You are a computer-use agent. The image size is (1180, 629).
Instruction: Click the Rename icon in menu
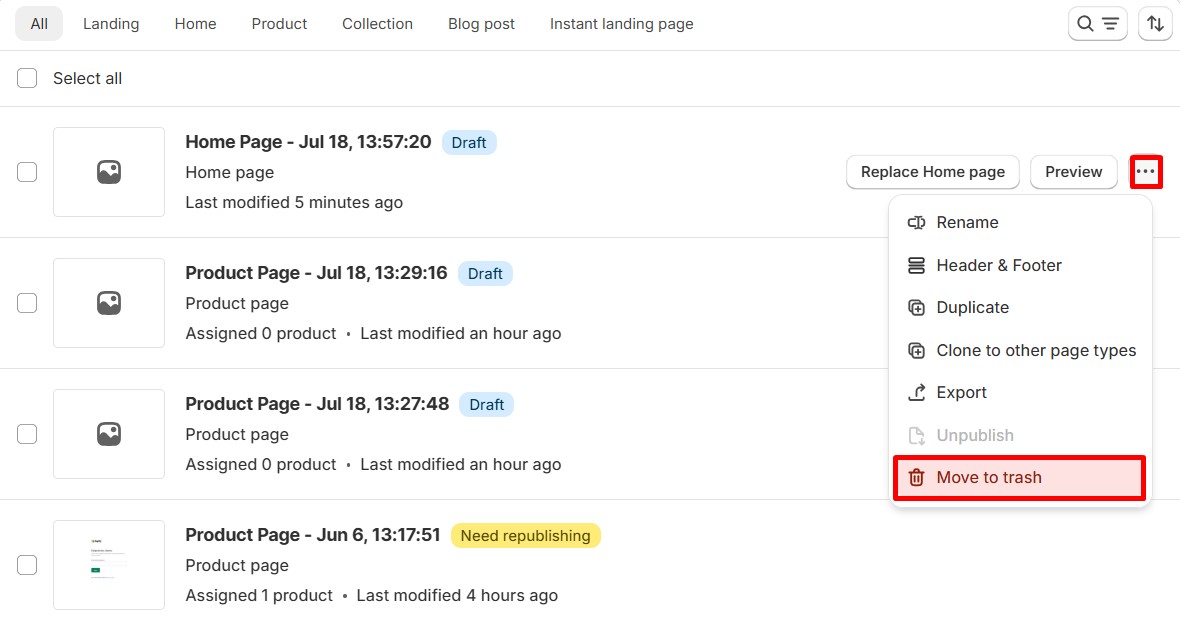tap(916, 223)
